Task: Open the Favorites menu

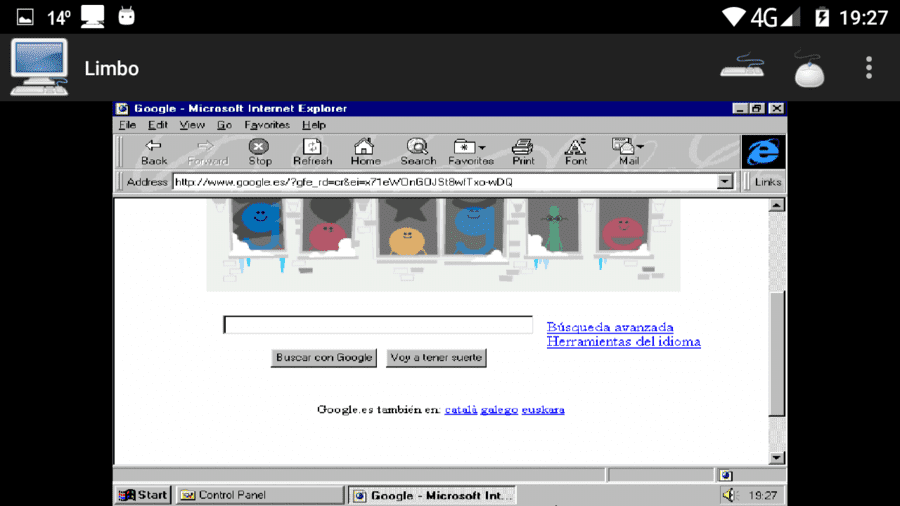Action: tap(267, 125)
